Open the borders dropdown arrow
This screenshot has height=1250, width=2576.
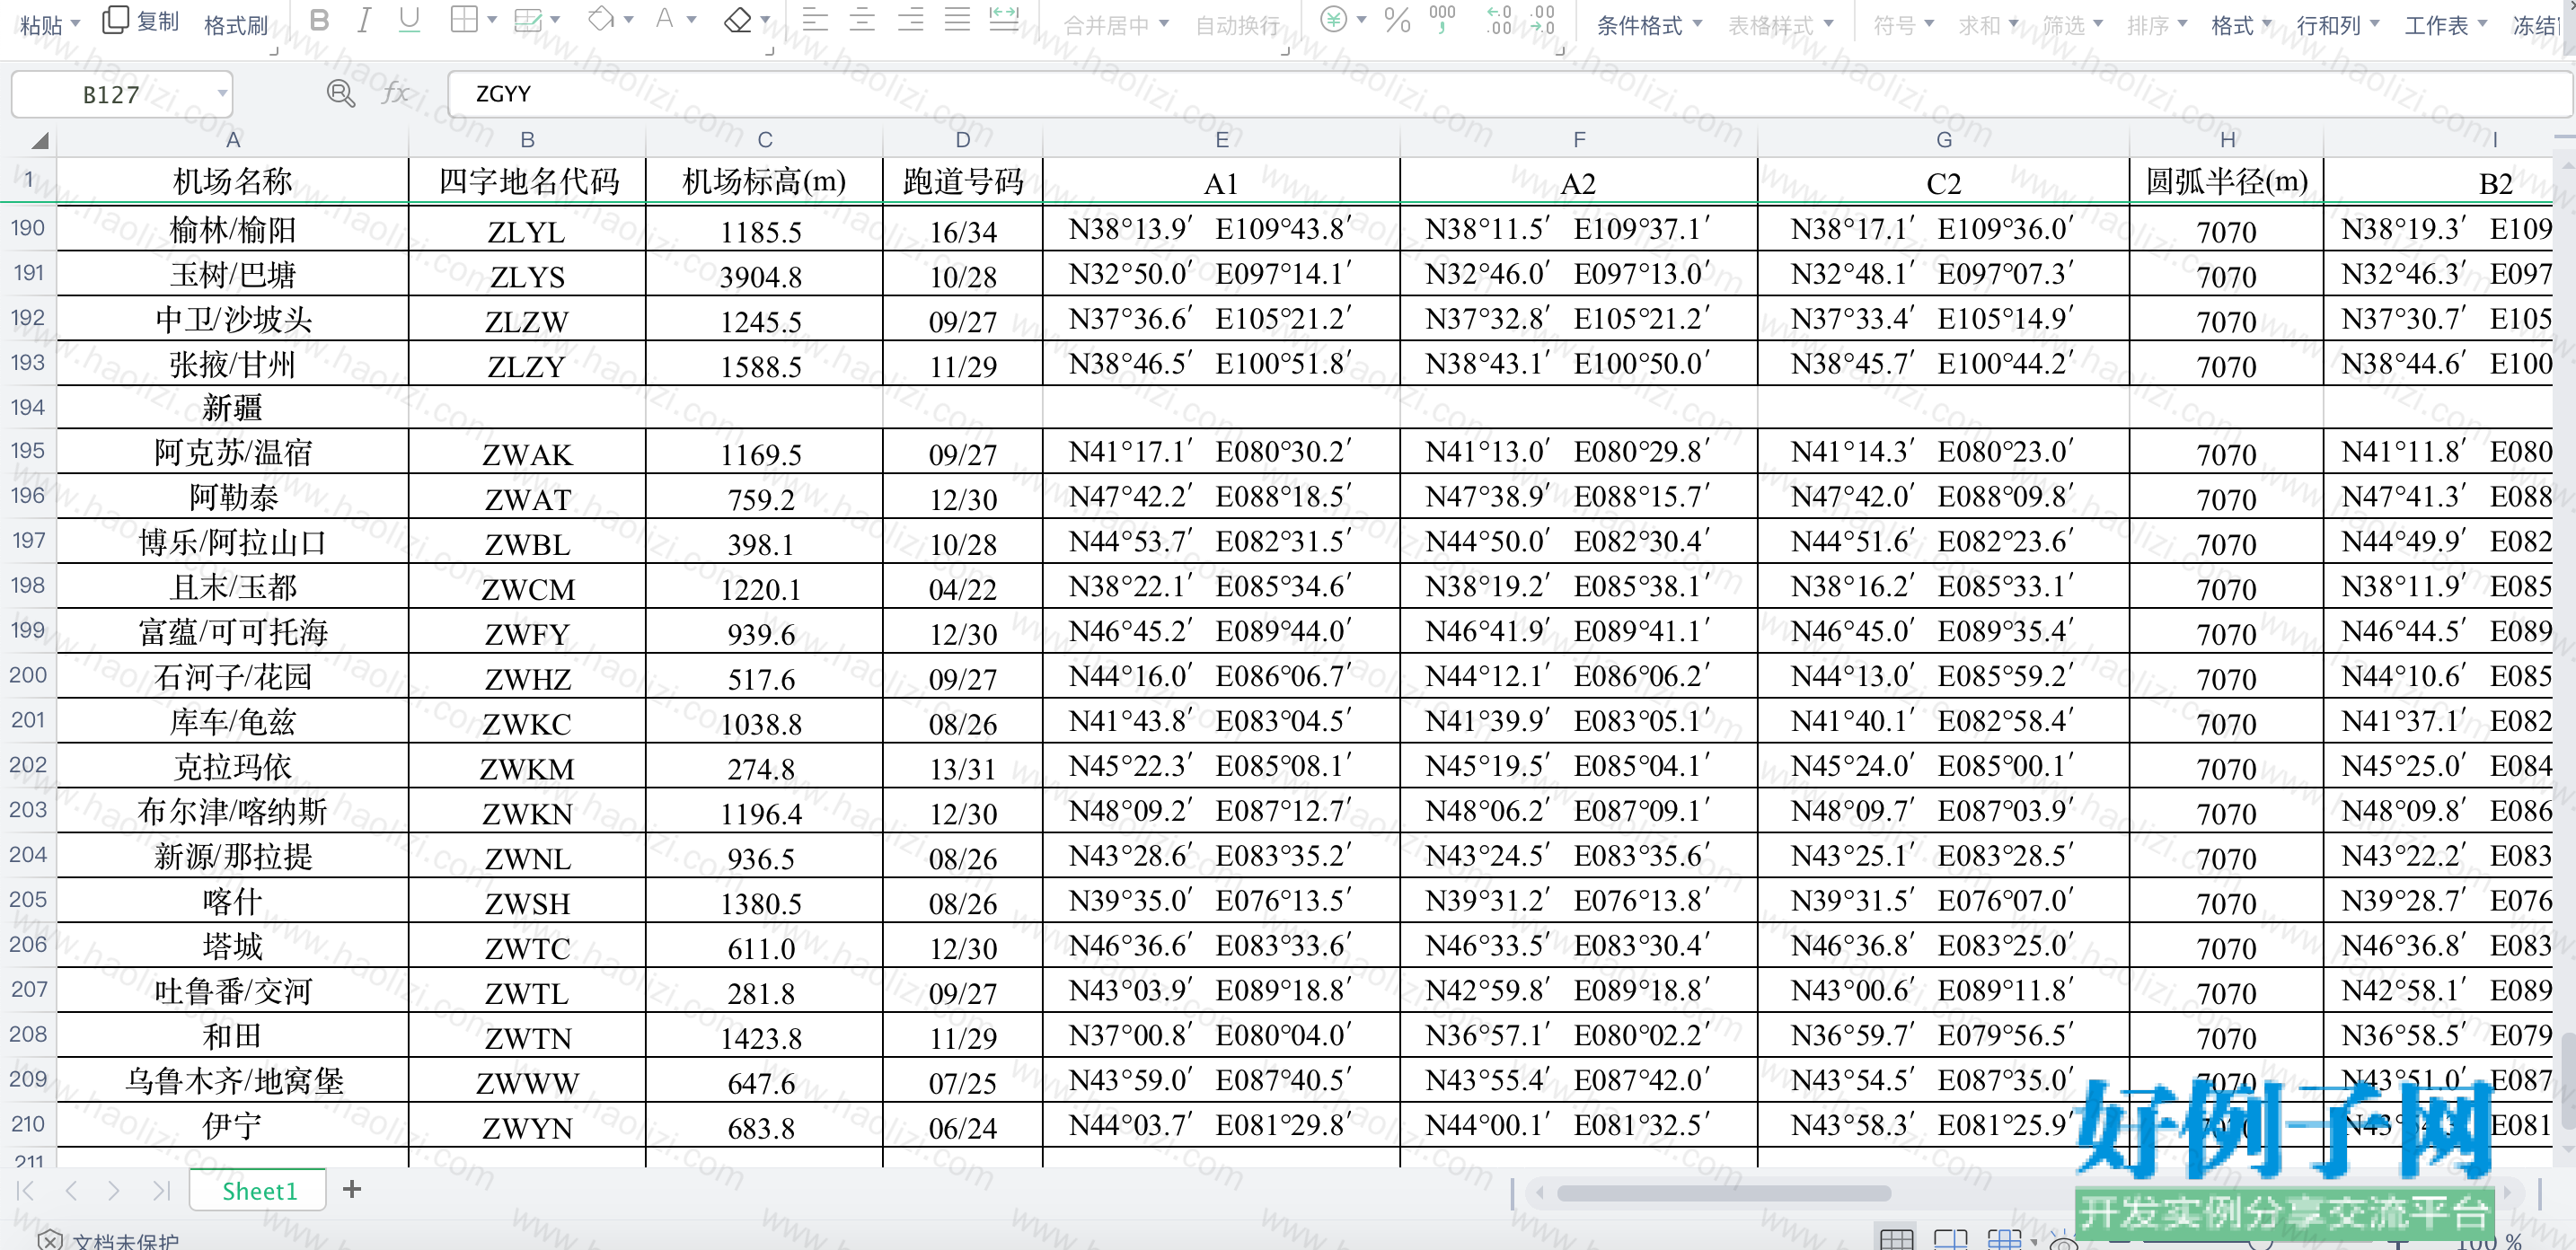point(492,21)
